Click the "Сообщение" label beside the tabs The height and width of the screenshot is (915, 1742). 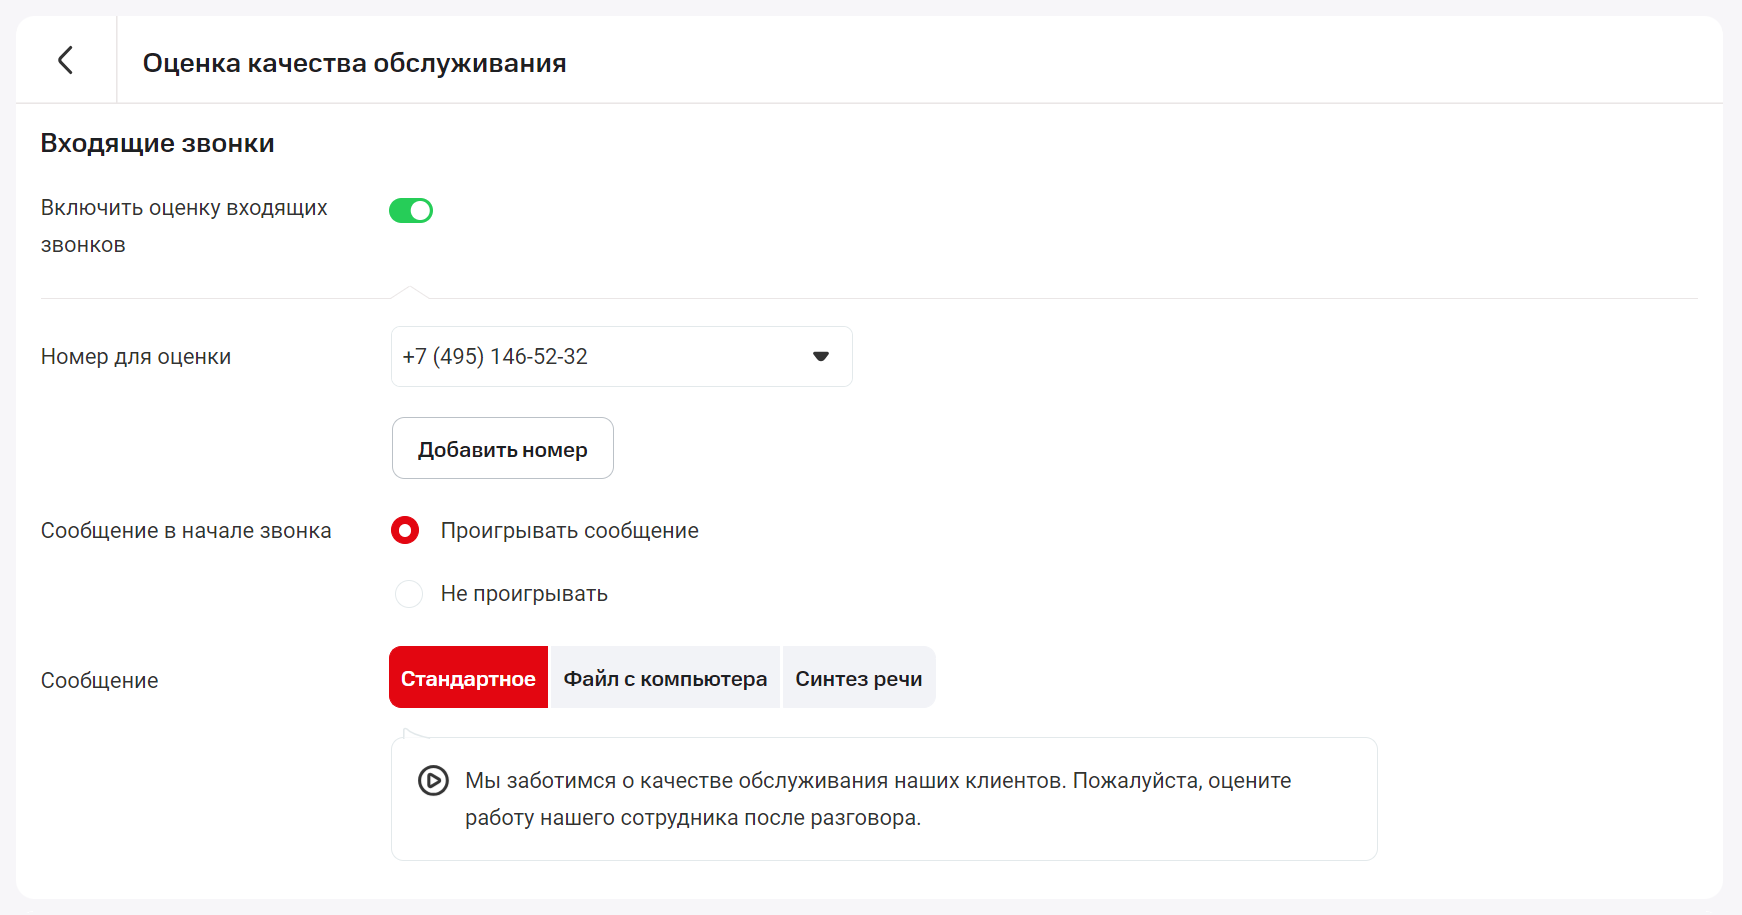coord(100,681)
